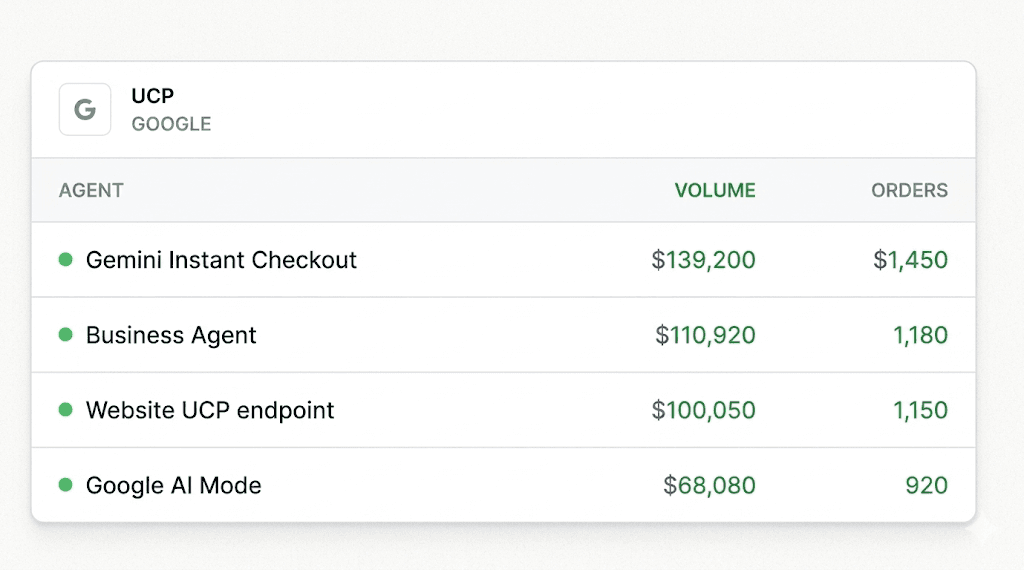Open the Gemini Instant Checkout row
The width and height of the screenshot is (1024, 570).
(x=504, y=260)
